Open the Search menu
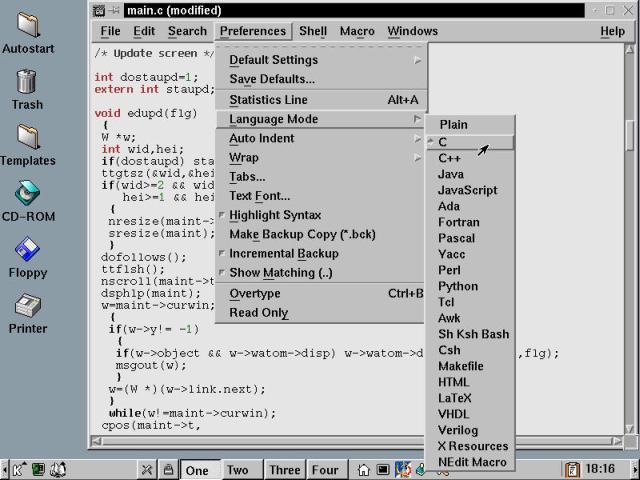Screen dimensions: 640x480 point(187,31)
